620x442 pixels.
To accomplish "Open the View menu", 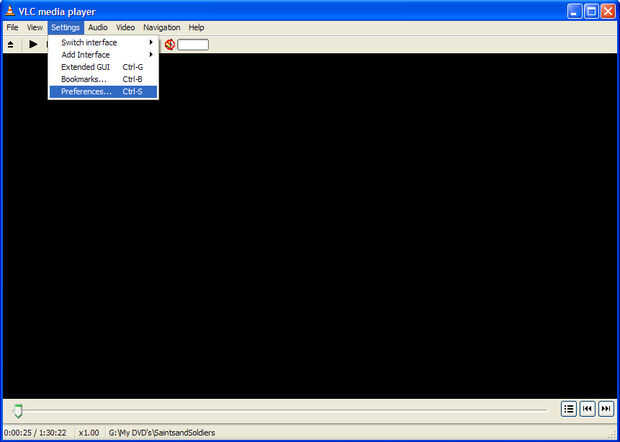I will pyautogui.click(x=34, y=27).
